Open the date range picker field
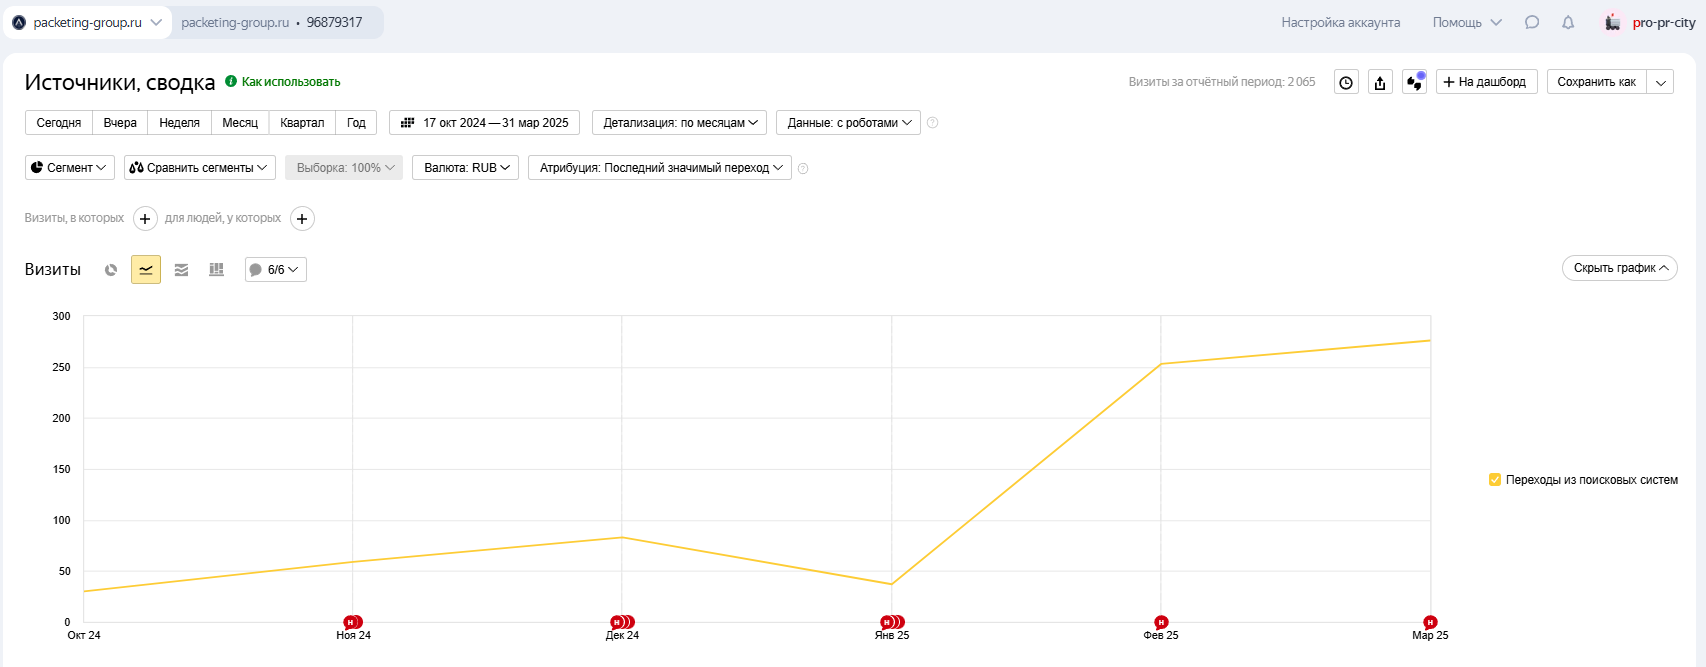The image size is (1706, 667). (x=485, y=123)
